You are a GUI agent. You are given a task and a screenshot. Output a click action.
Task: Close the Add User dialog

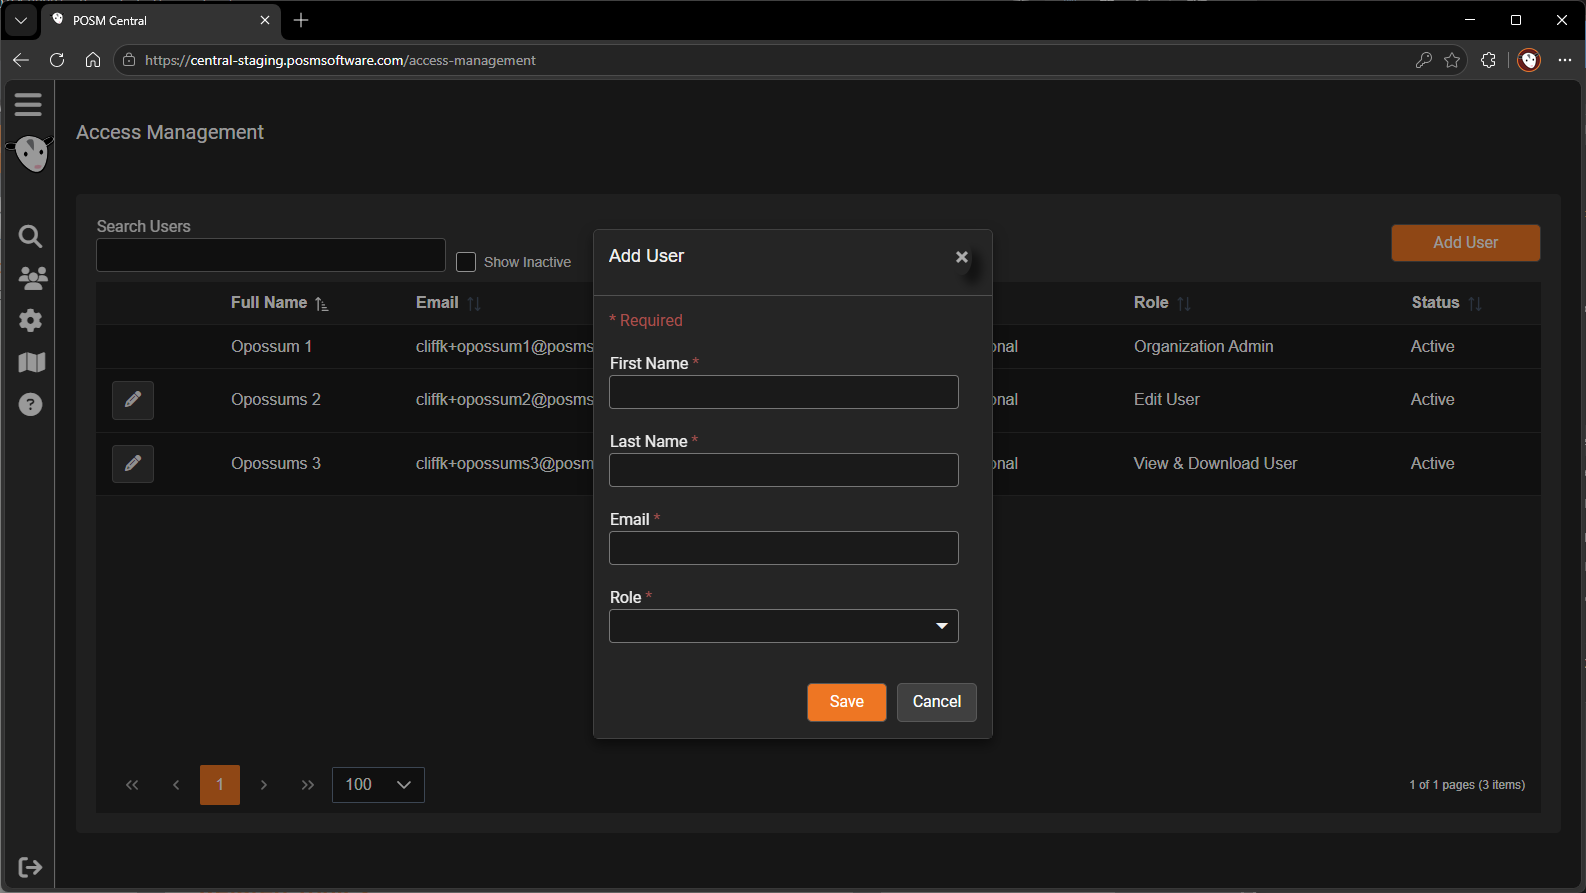962,257
